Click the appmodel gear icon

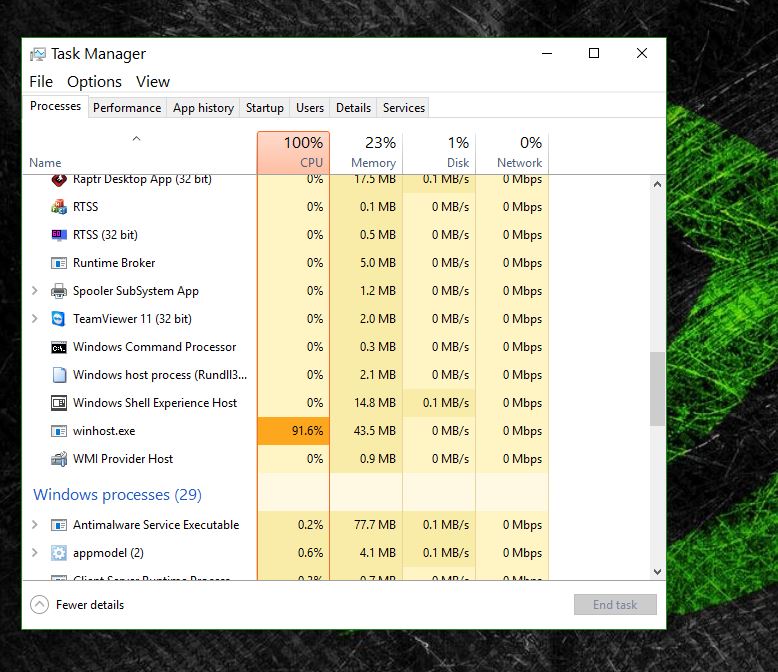point(58,553)
